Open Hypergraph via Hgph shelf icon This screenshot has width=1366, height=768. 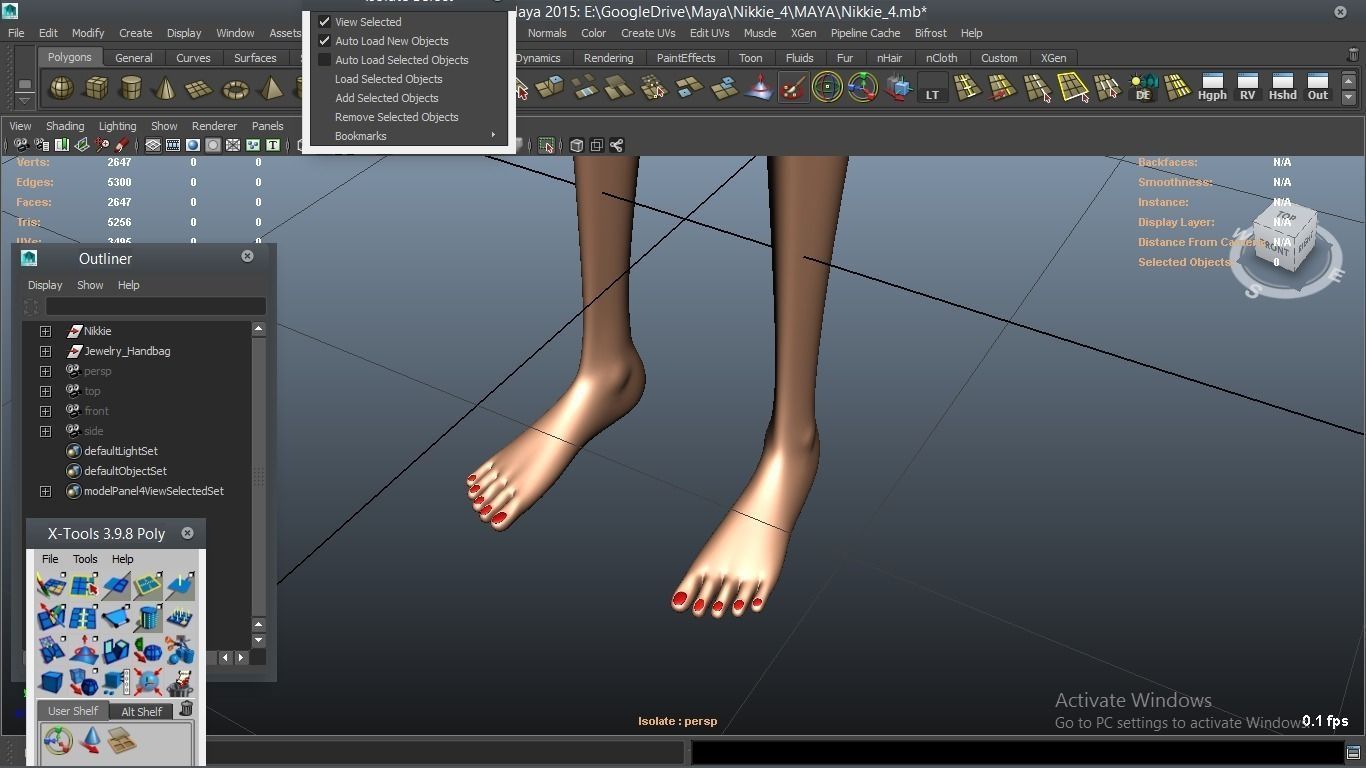1212,88
